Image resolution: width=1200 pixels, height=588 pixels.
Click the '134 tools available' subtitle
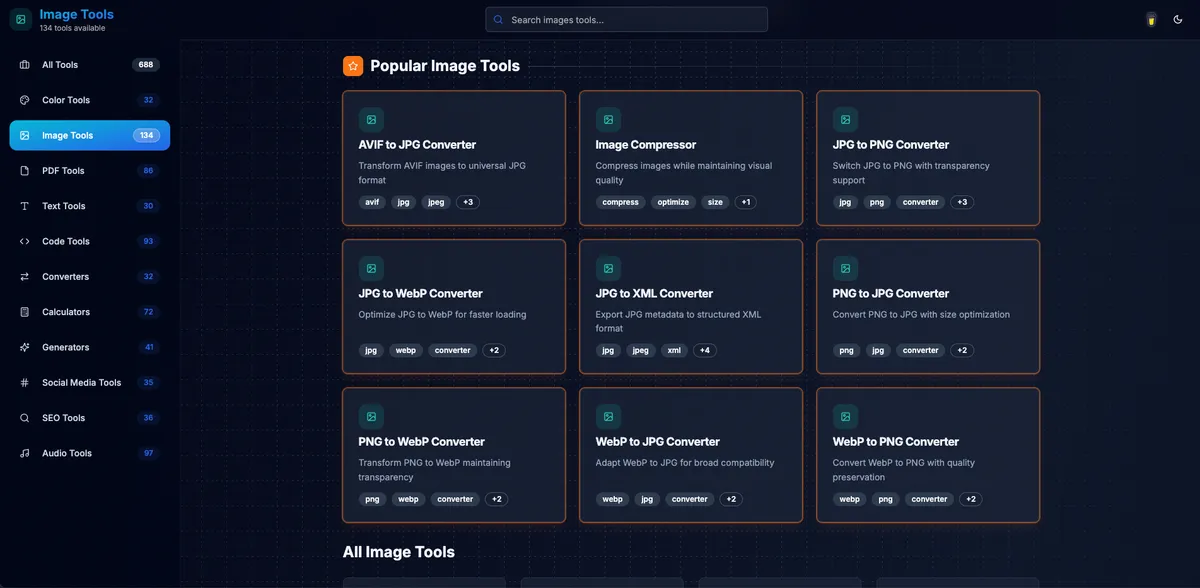(x=72, y=28)
